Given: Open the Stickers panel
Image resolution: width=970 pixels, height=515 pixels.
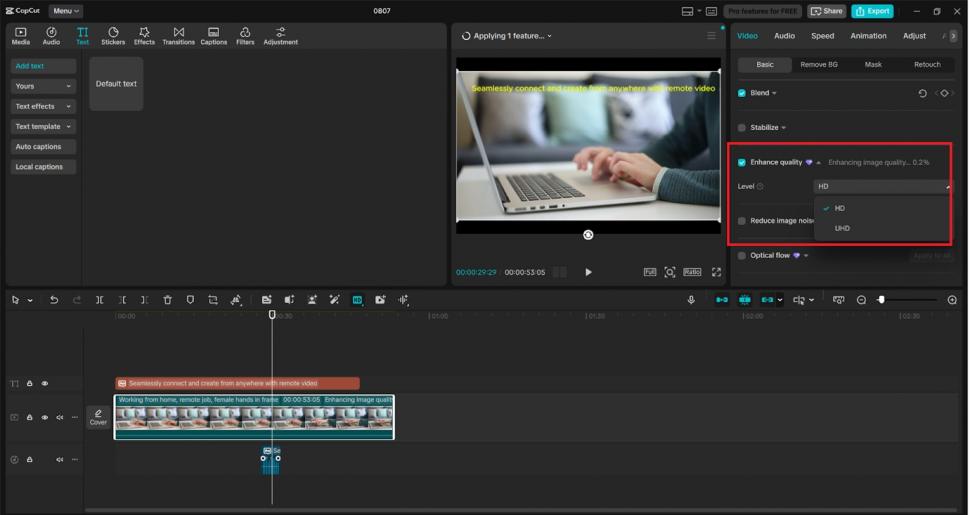Looking at the screenshot, I should [113, 36].
